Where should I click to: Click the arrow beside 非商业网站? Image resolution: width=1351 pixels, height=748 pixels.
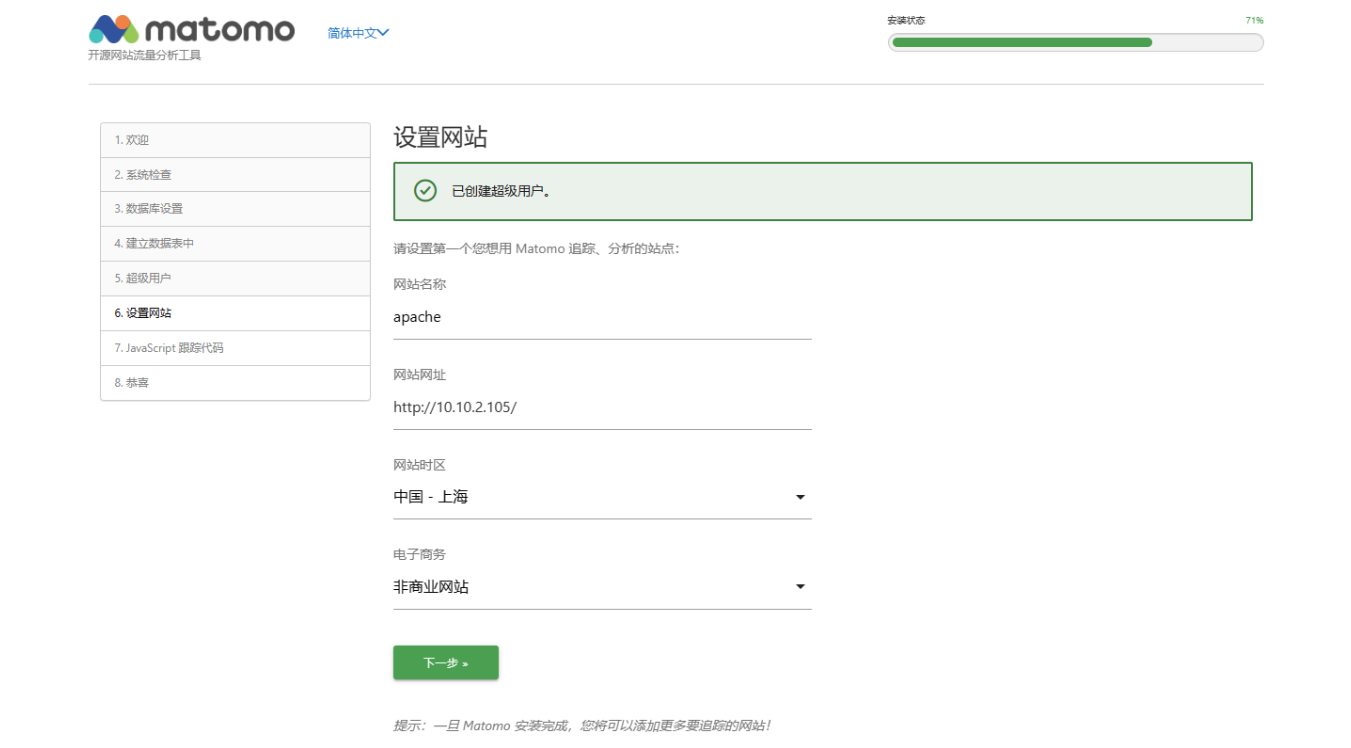point(800,587)
